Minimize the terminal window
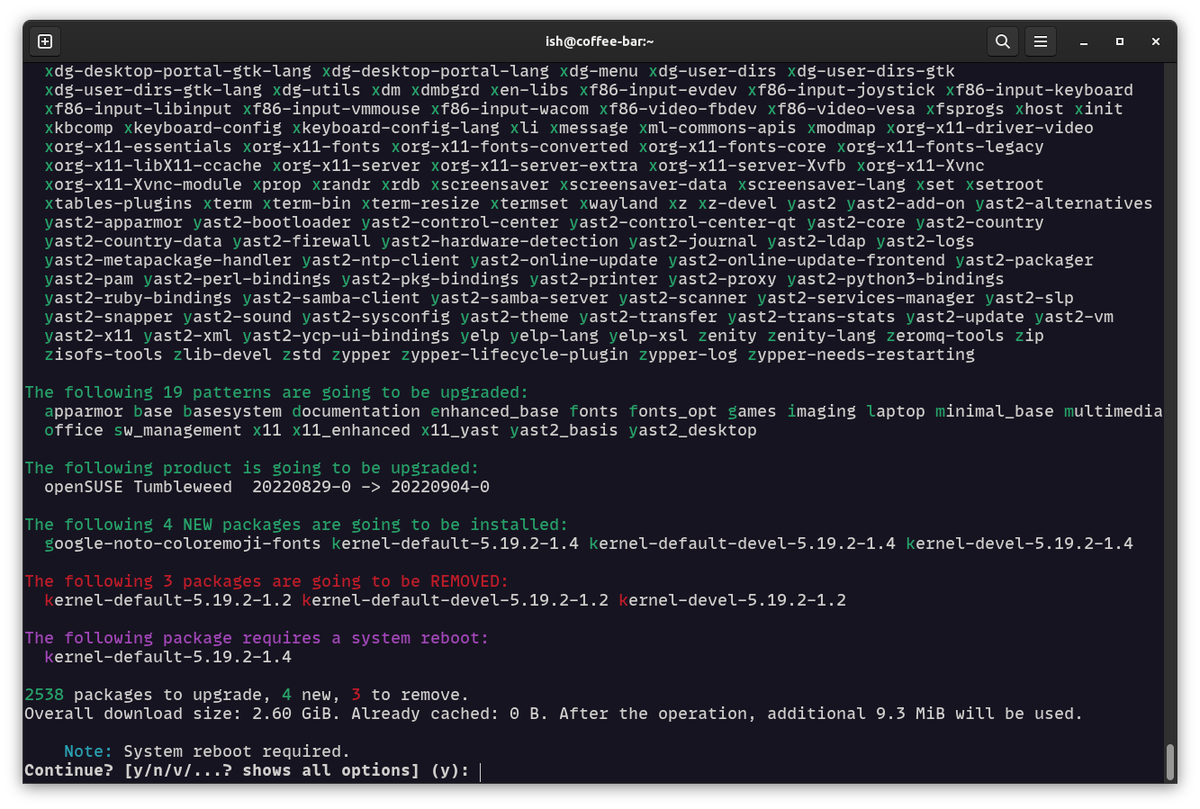Image resolution: width=1200 pixels, height=809 pixels. [1085, 42]
